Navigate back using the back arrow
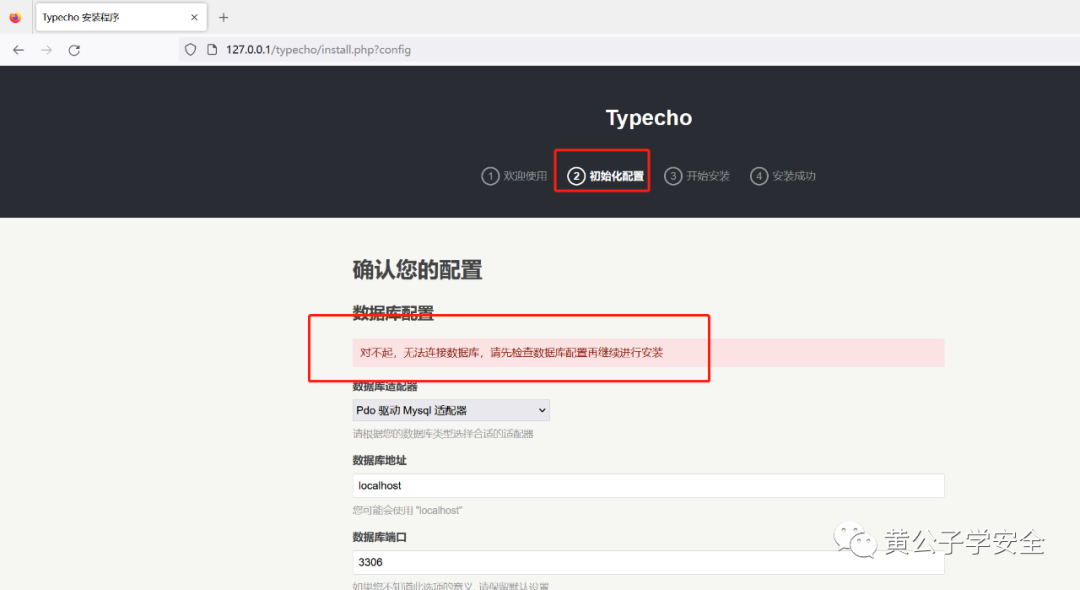 pos(18,49)
